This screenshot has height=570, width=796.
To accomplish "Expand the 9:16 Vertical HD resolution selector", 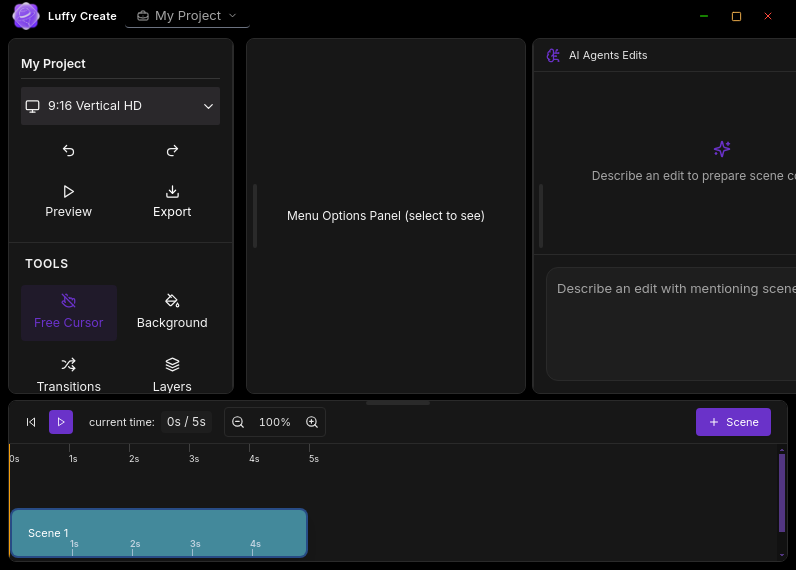I will [120, 106].
